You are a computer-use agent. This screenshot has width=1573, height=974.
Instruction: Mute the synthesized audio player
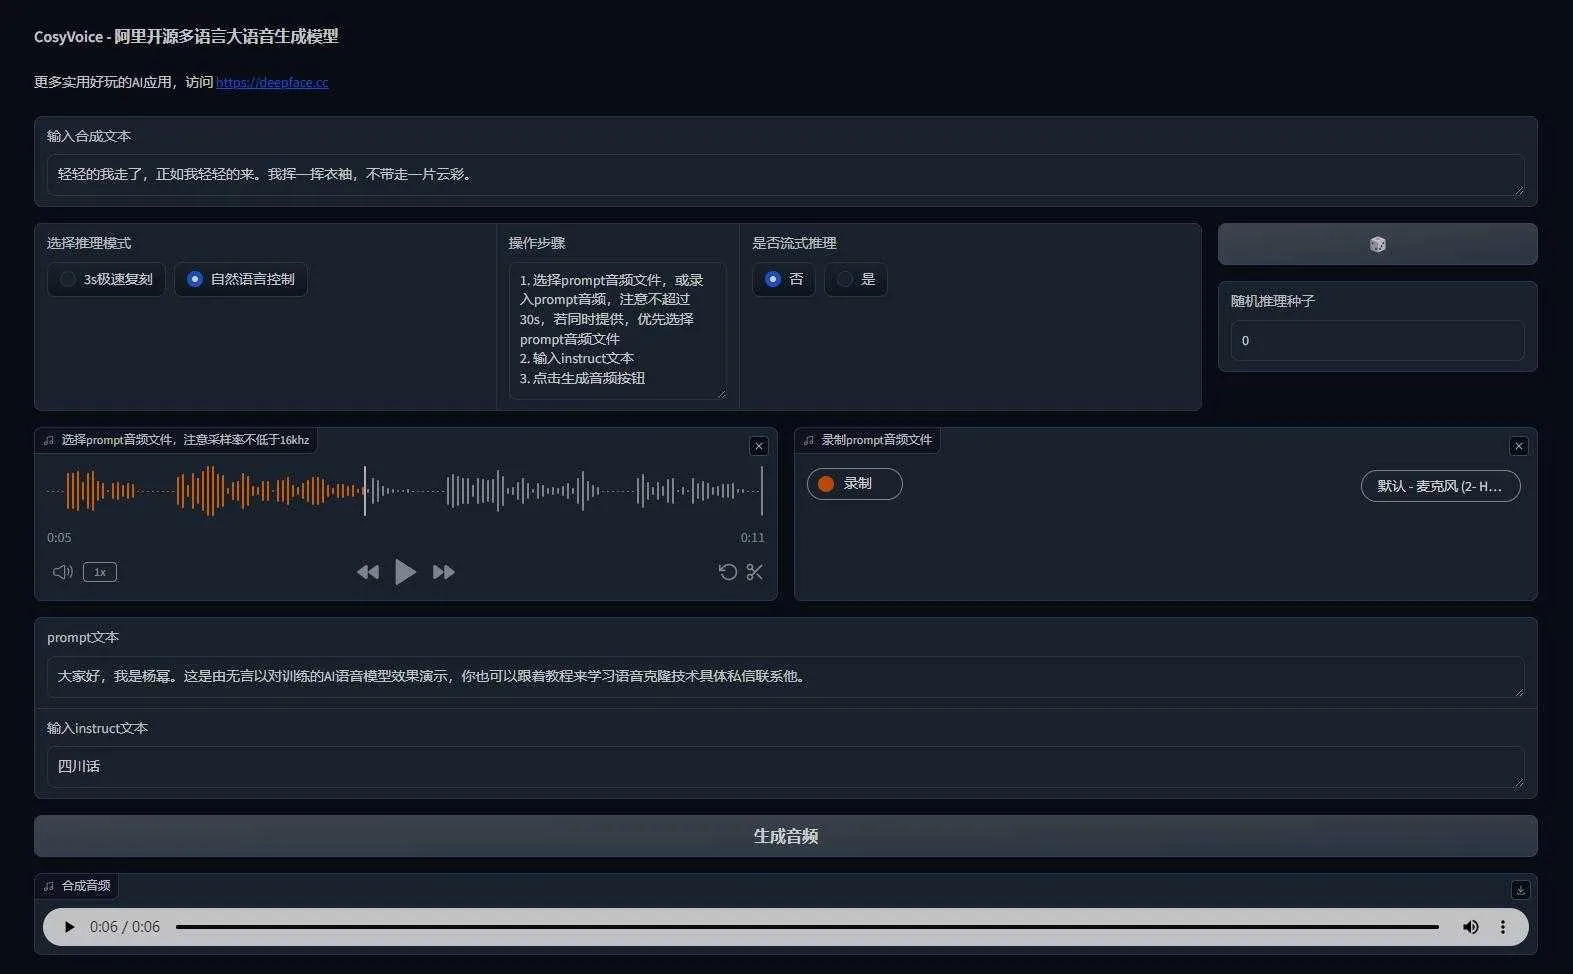point(1470,927)
